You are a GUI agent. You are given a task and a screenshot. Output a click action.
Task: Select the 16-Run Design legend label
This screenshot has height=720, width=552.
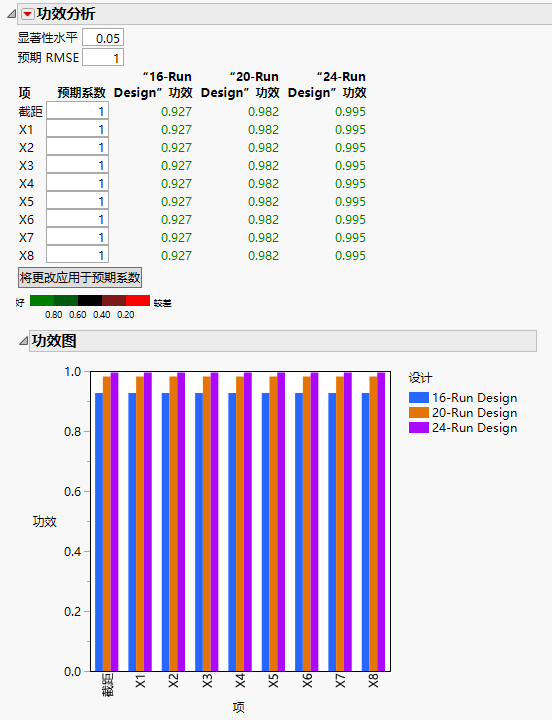coord(474,398)
